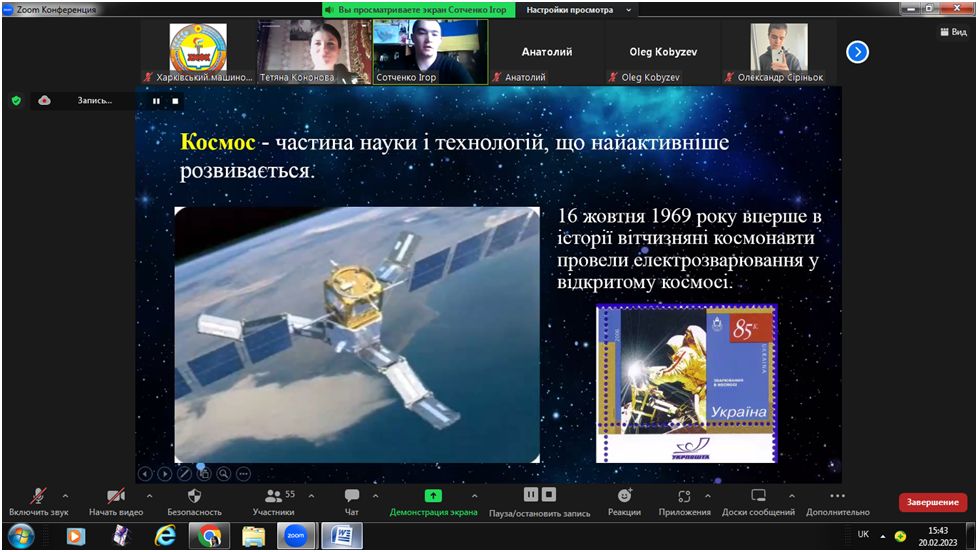Expand the arrow next to Доски сообщений
The height and width of the screenshot is (552, 978).
[792, 496]
